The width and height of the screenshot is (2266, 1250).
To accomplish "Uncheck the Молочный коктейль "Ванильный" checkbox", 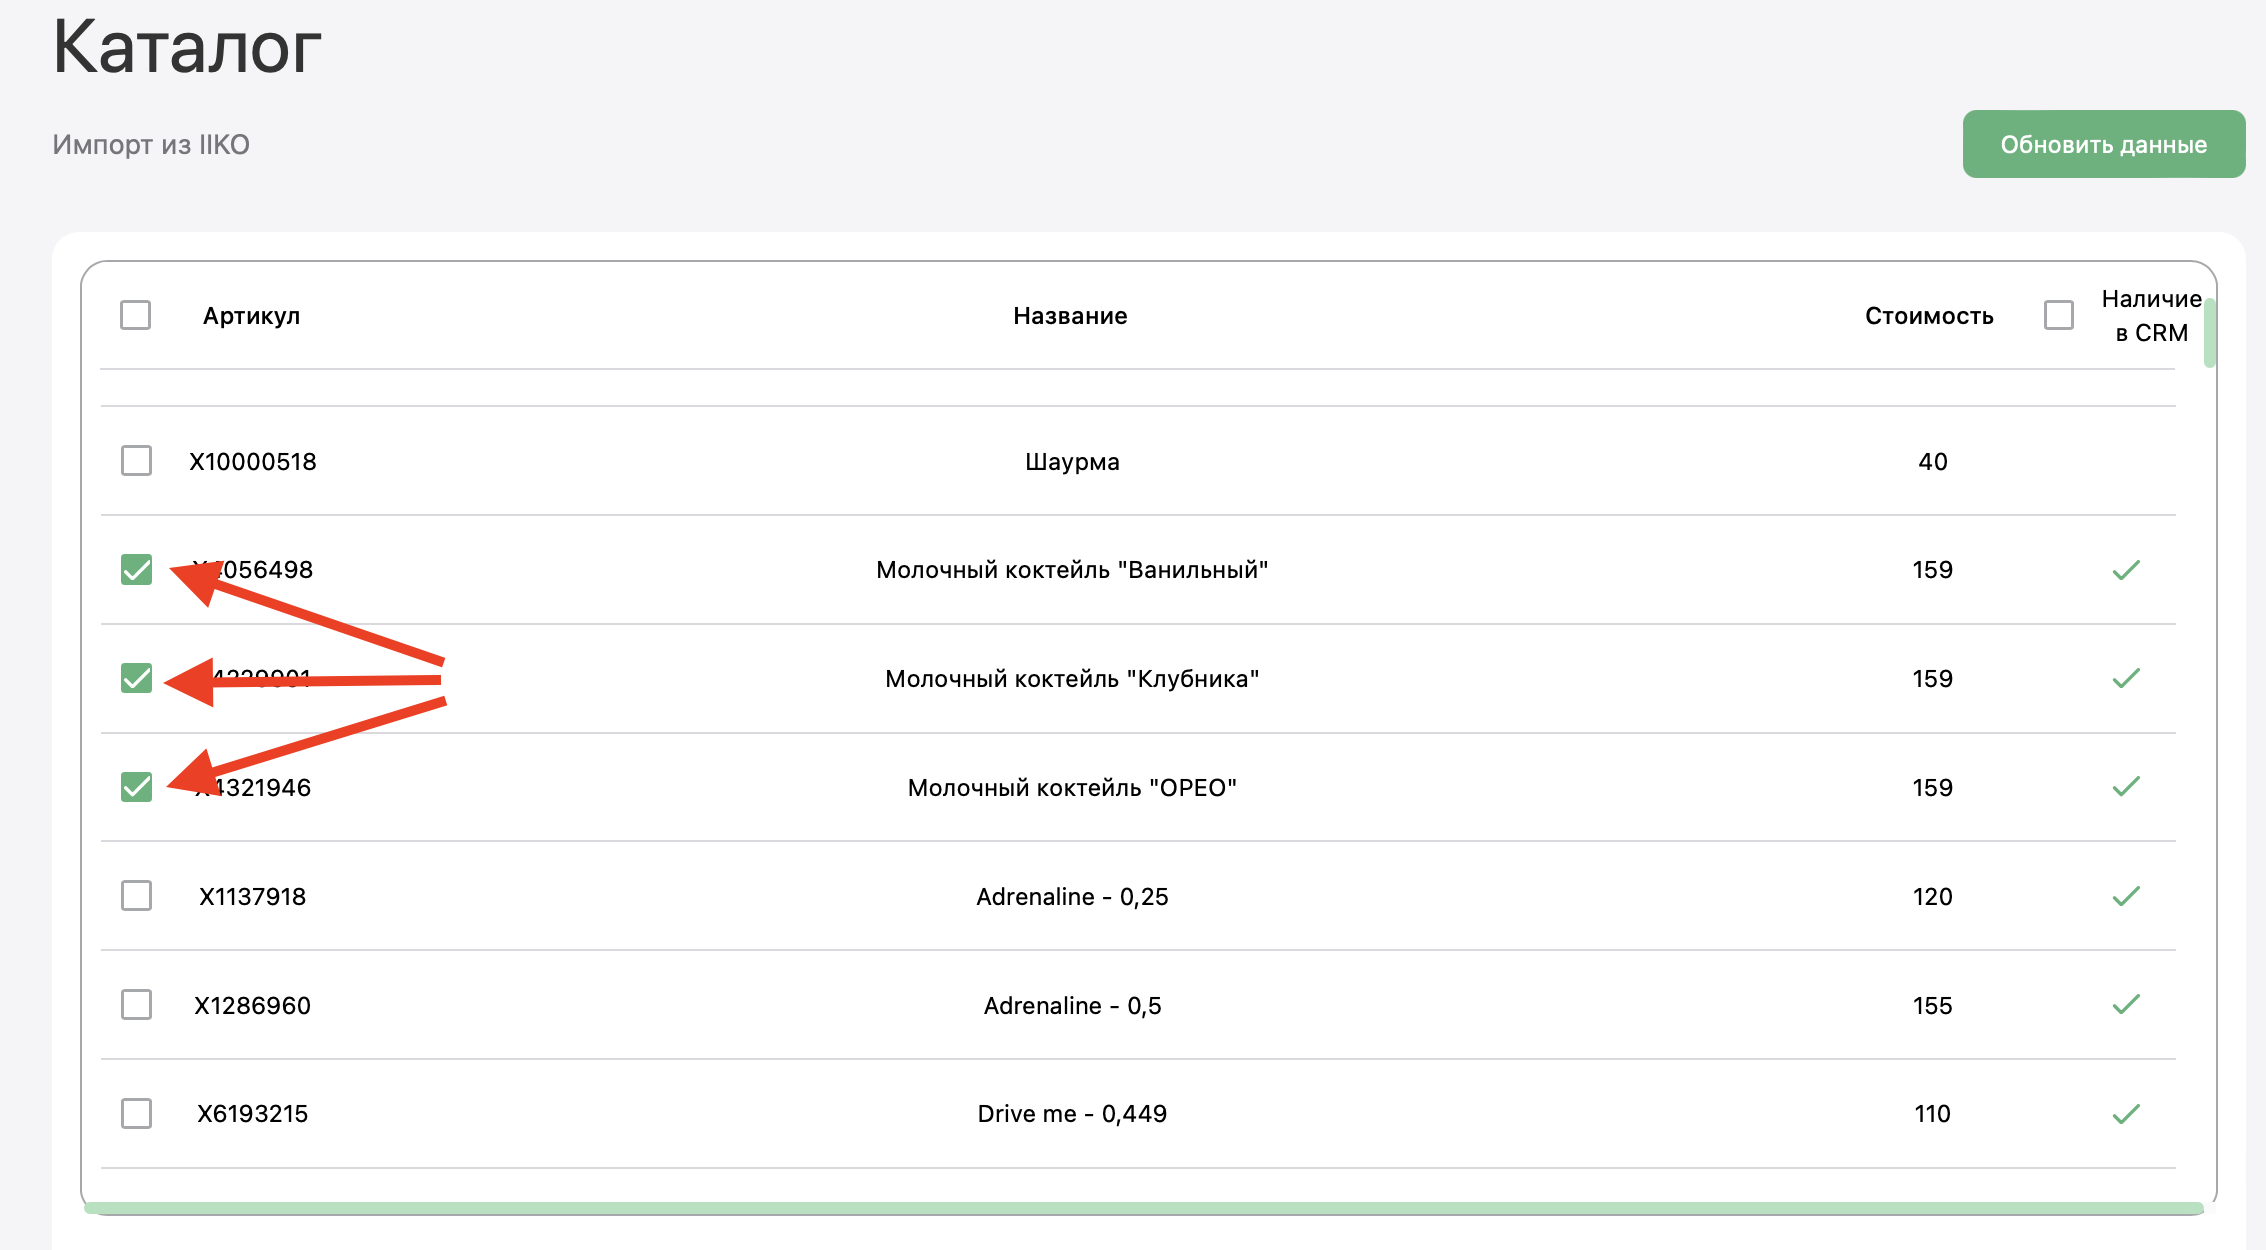I will 136,569.
